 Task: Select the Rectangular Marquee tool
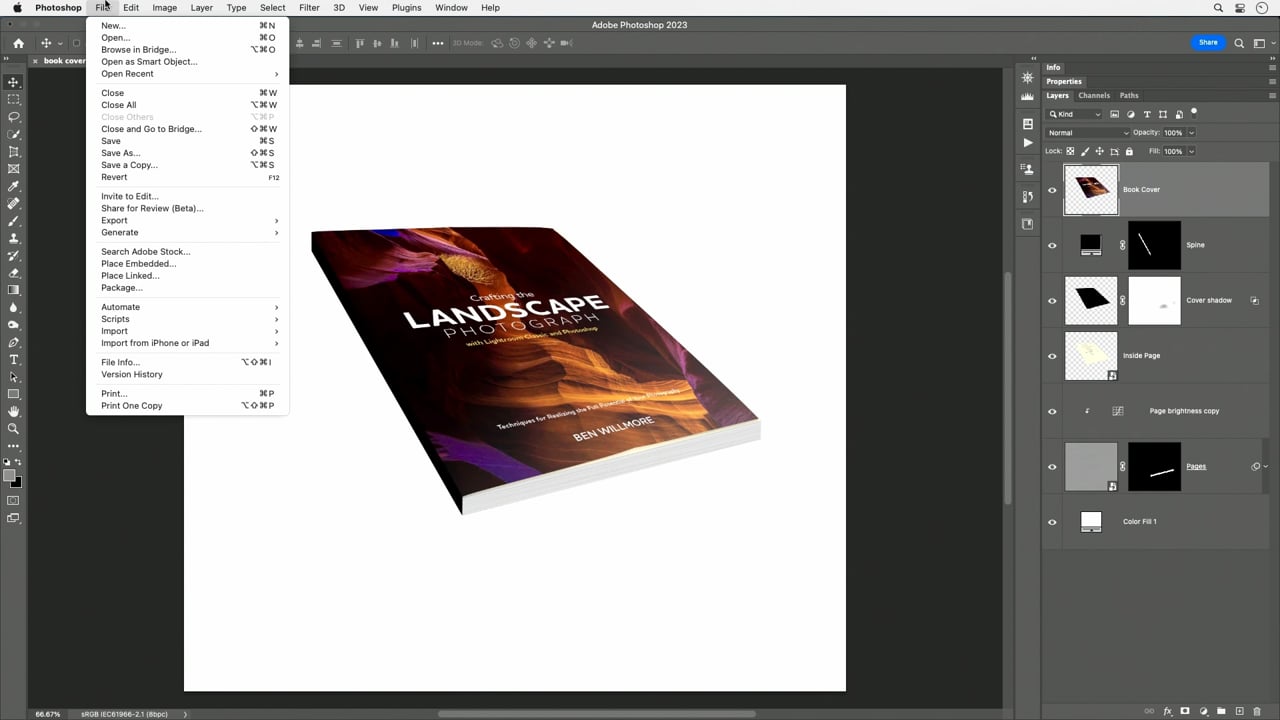(x=13, y=100)
